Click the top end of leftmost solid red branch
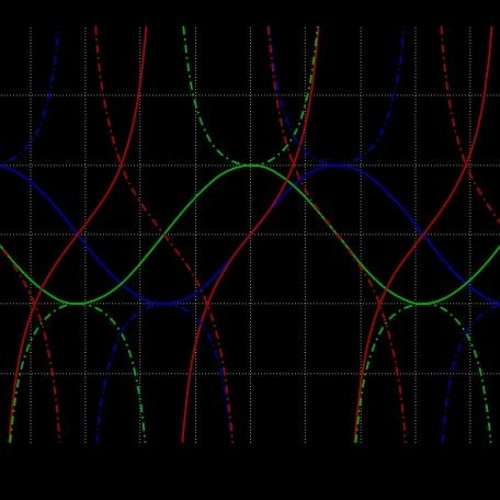 click(x=146, y=28)
